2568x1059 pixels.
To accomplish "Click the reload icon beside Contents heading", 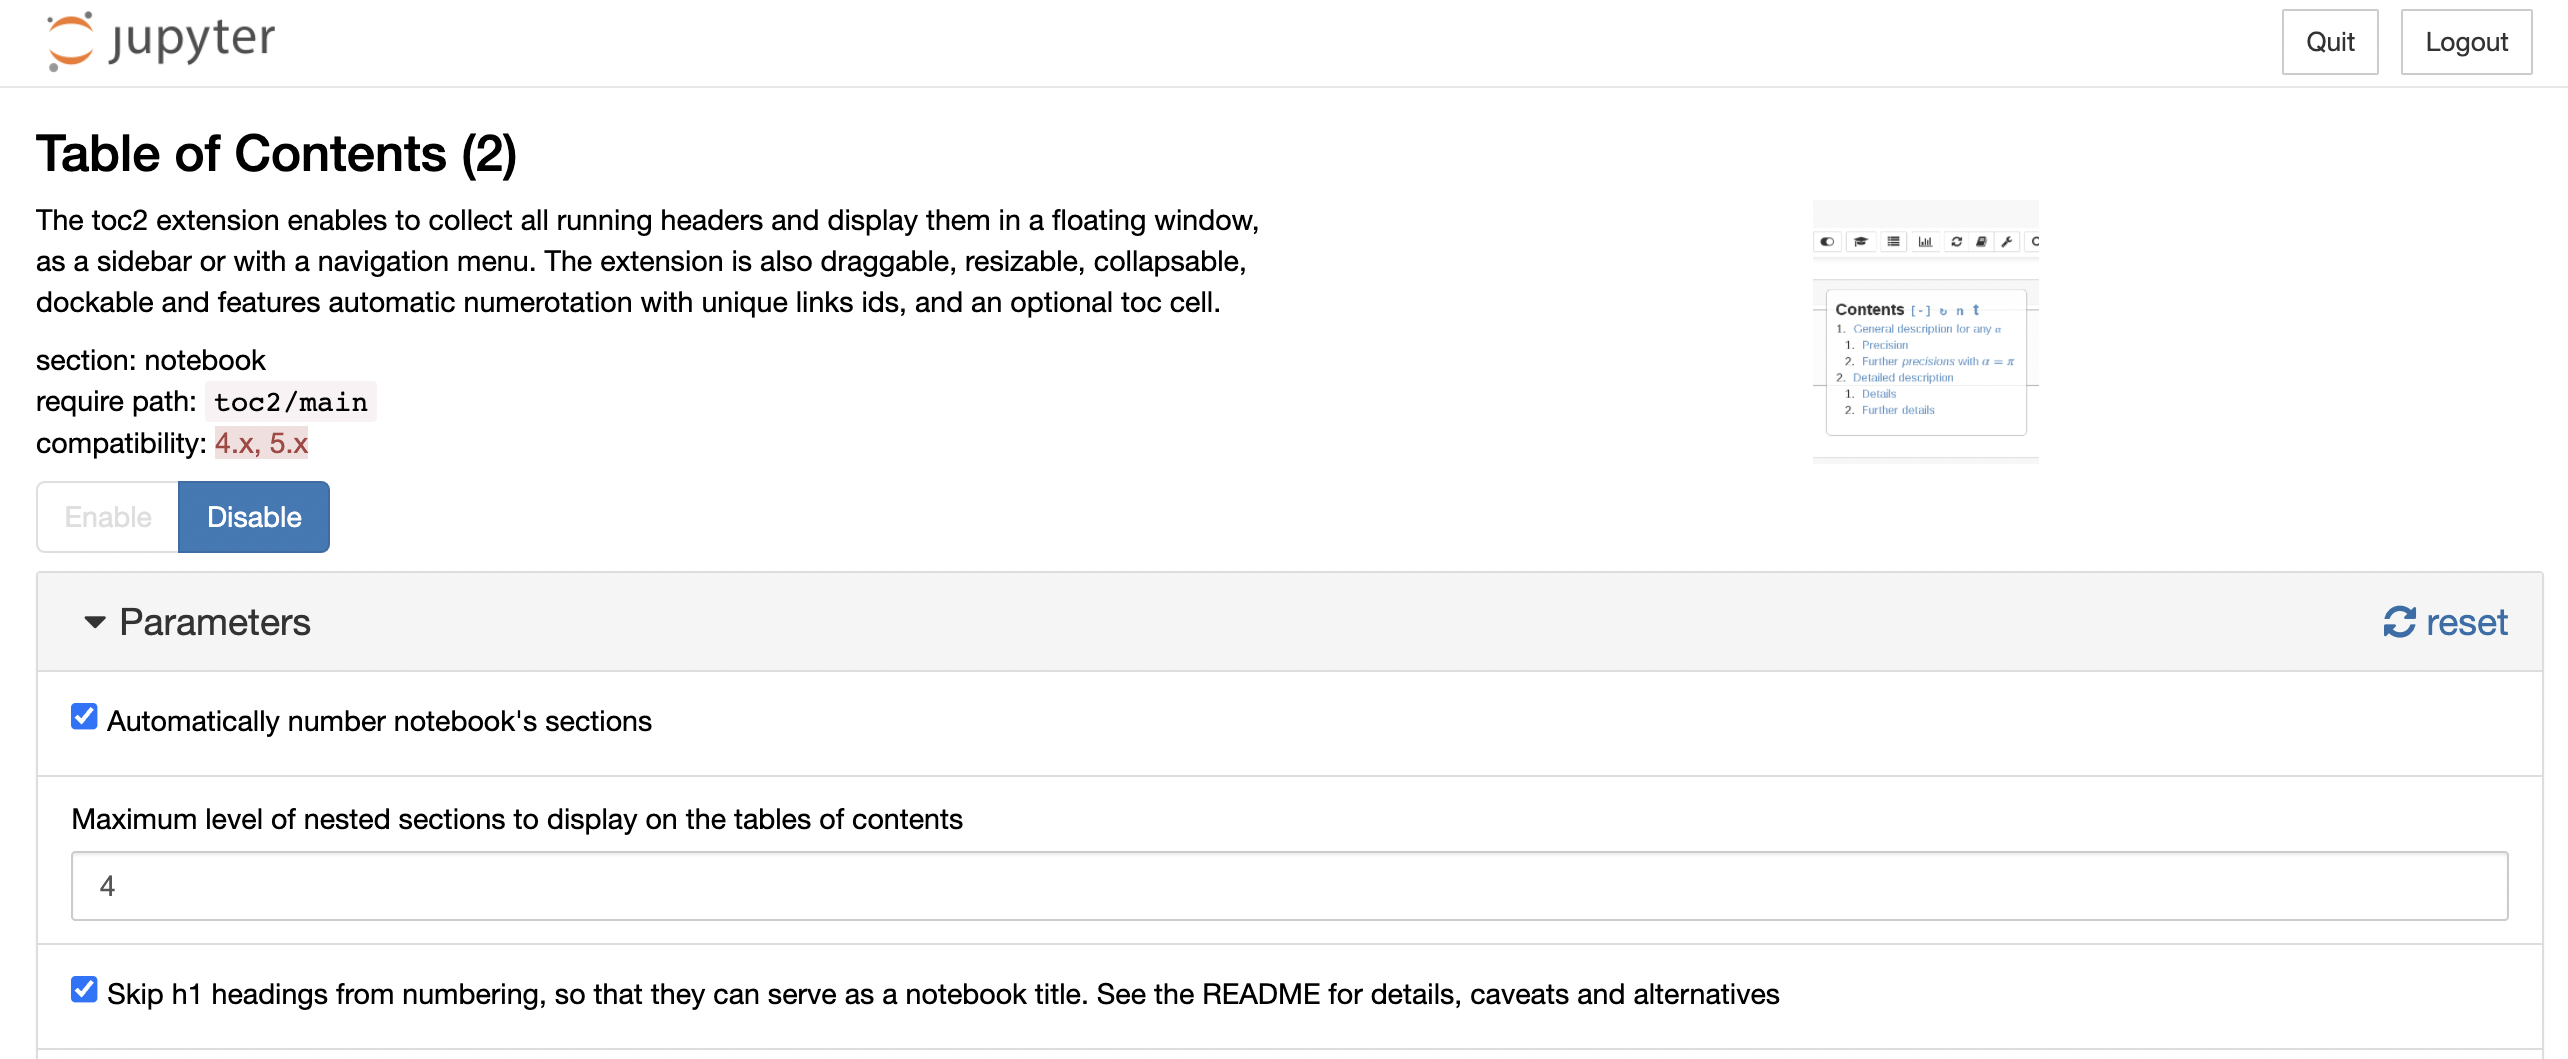I will pyautogui.click(x=1944, y=310).
